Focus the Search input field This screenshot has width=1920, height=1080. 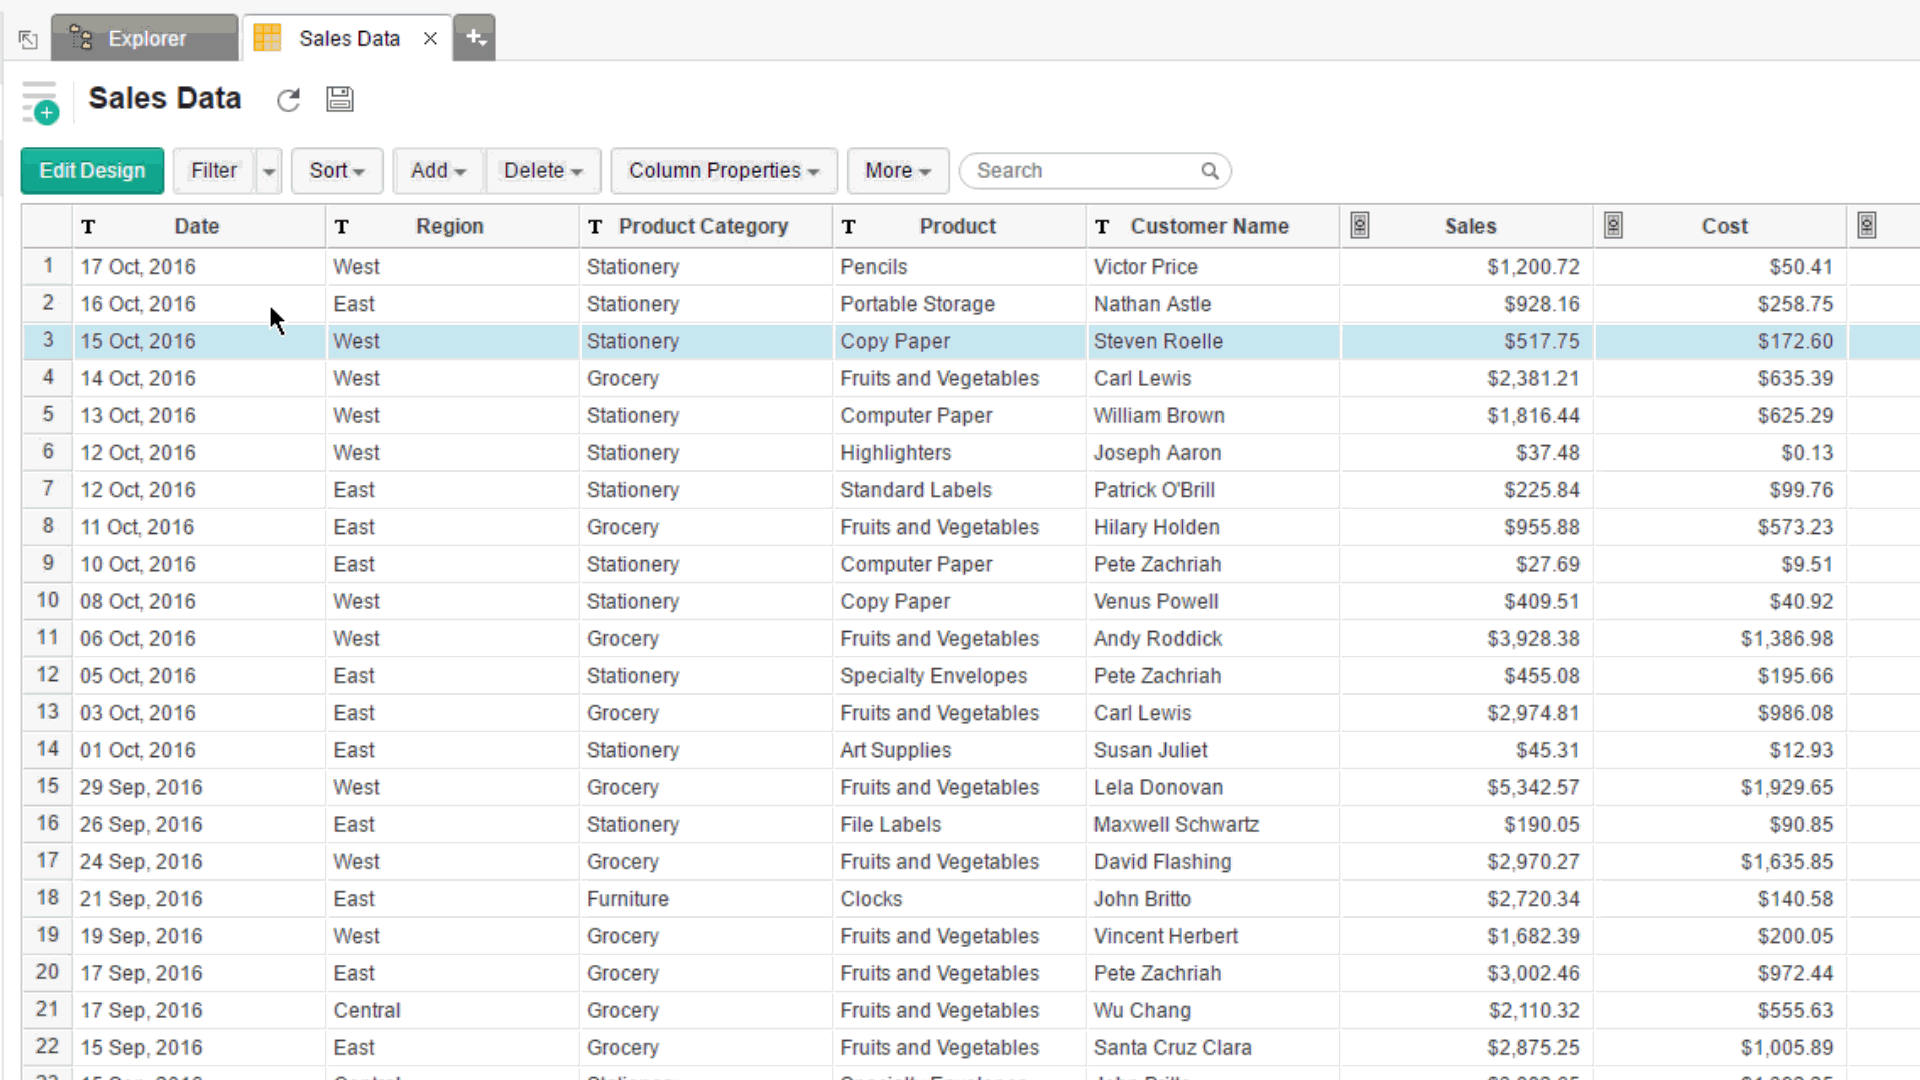coord(1085,171)
